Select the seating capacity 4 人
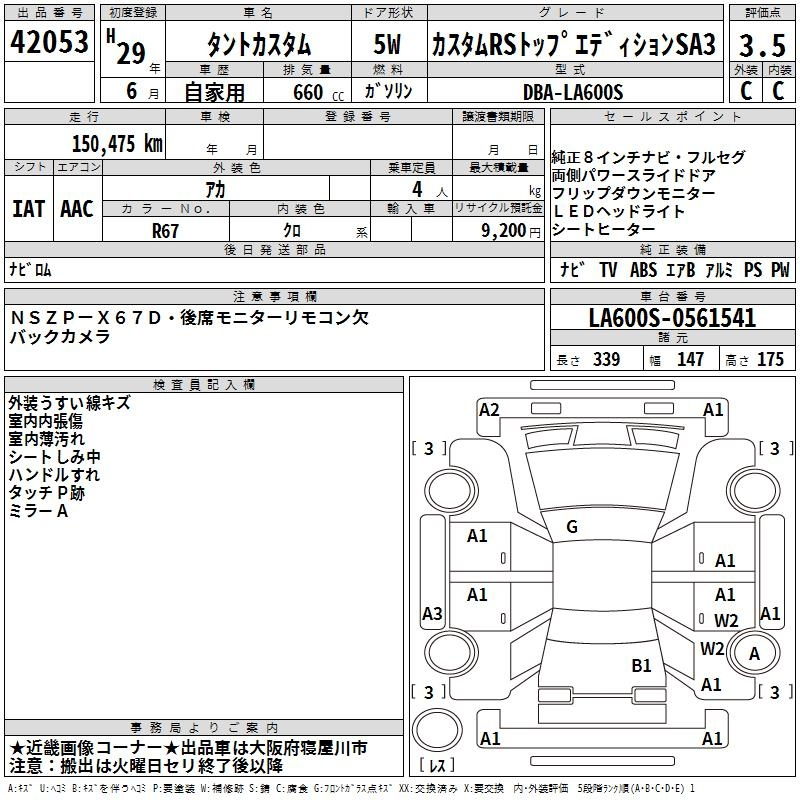This screenshot has width=800, height=800. pyautogui.click(x=430, y=190)
